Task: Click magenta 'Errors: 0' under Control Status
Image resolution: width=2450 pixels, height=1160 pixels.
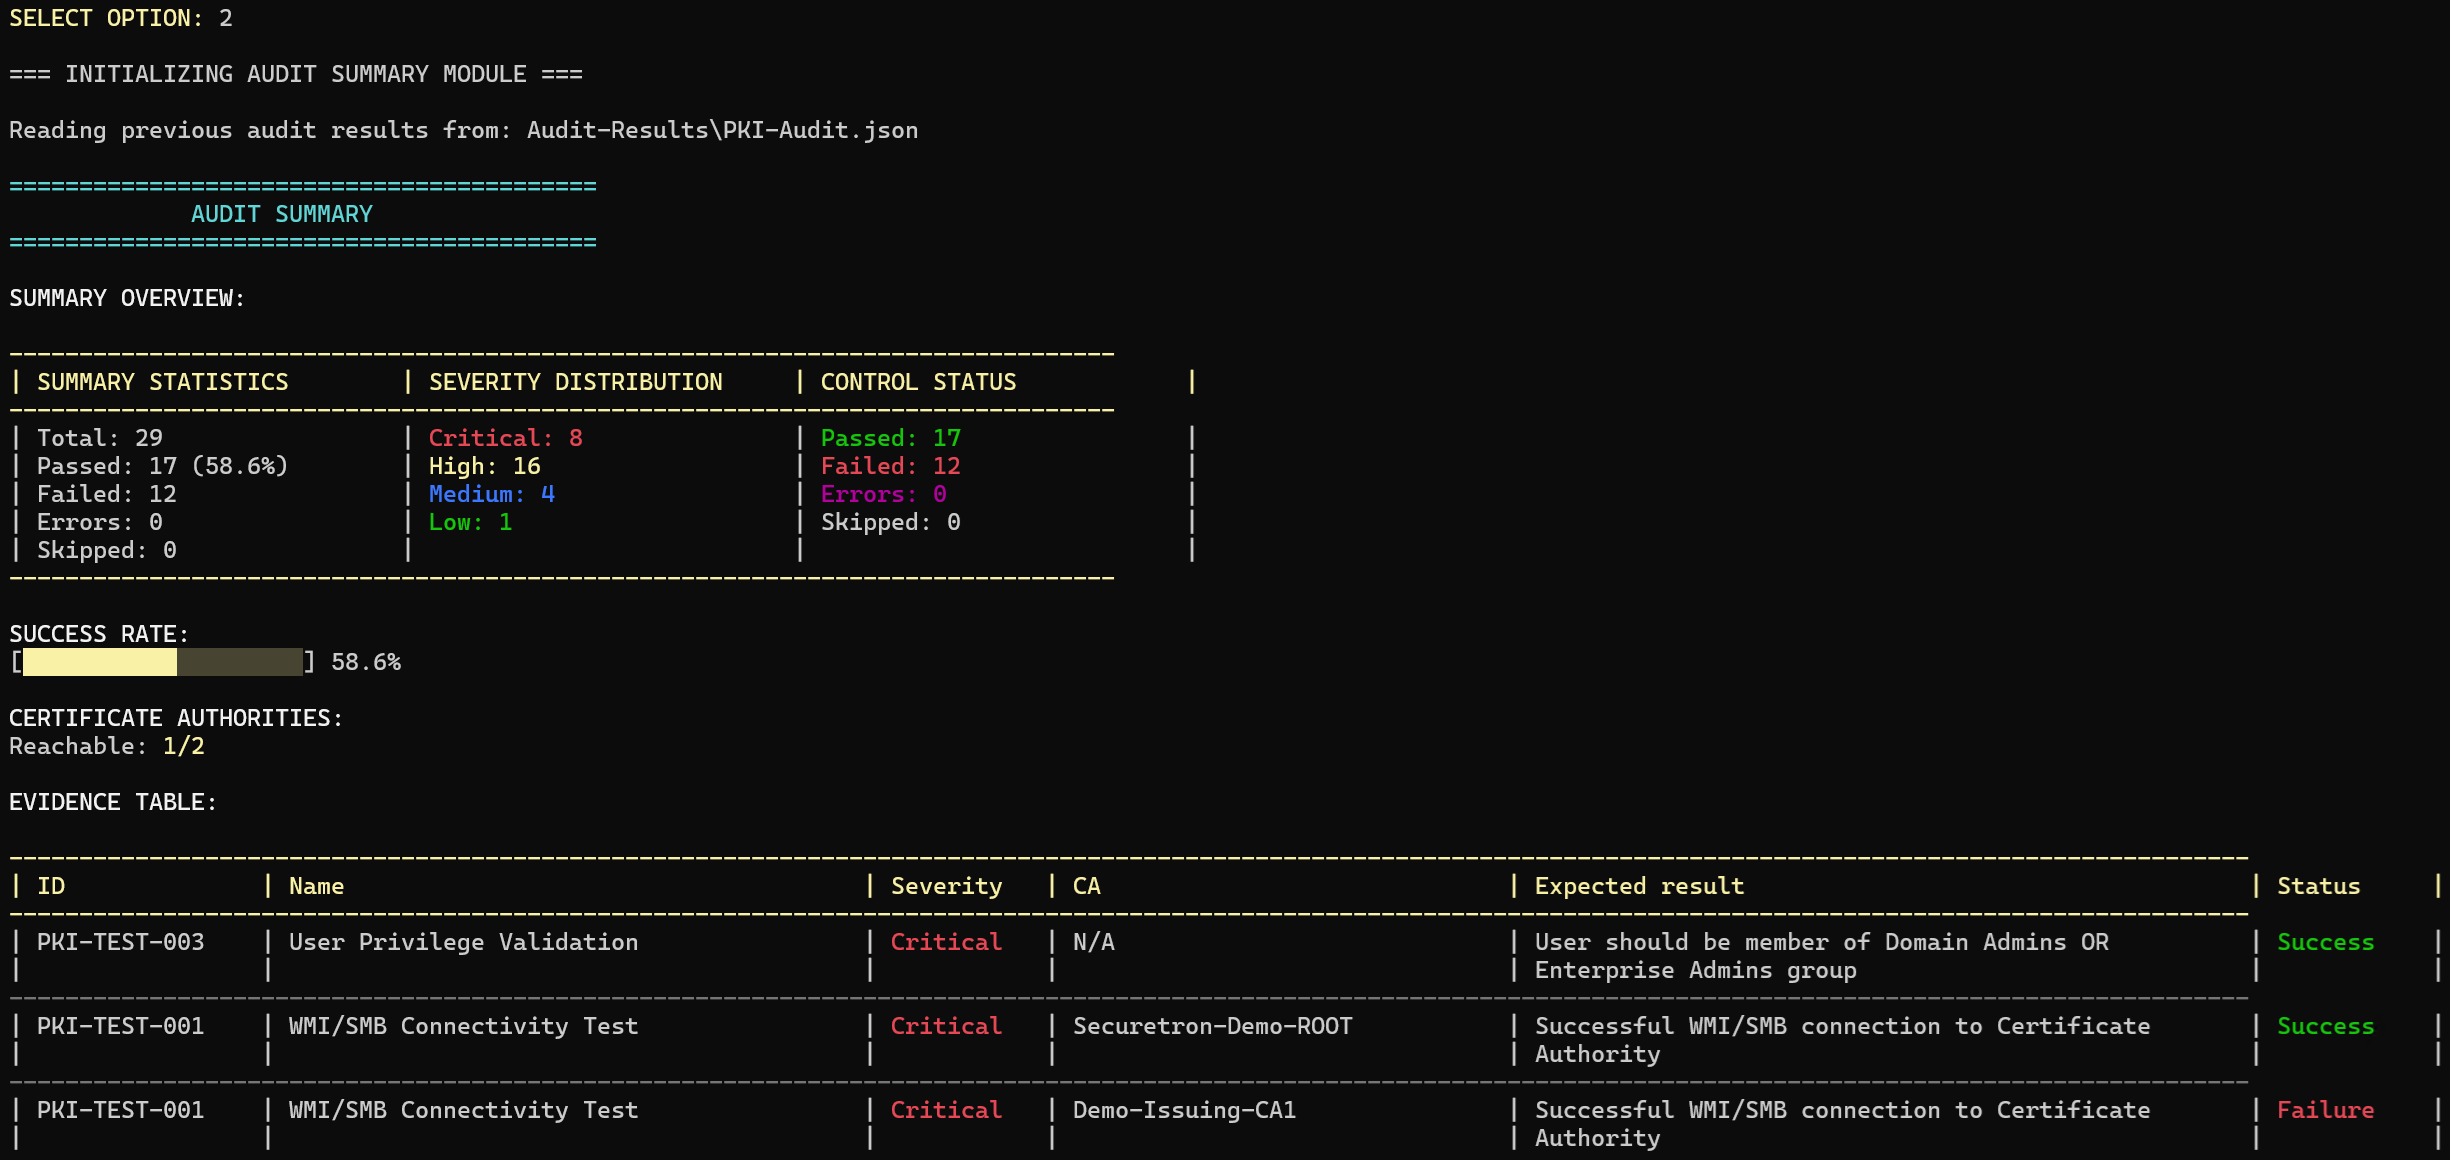Action: (x=884, y=494)
